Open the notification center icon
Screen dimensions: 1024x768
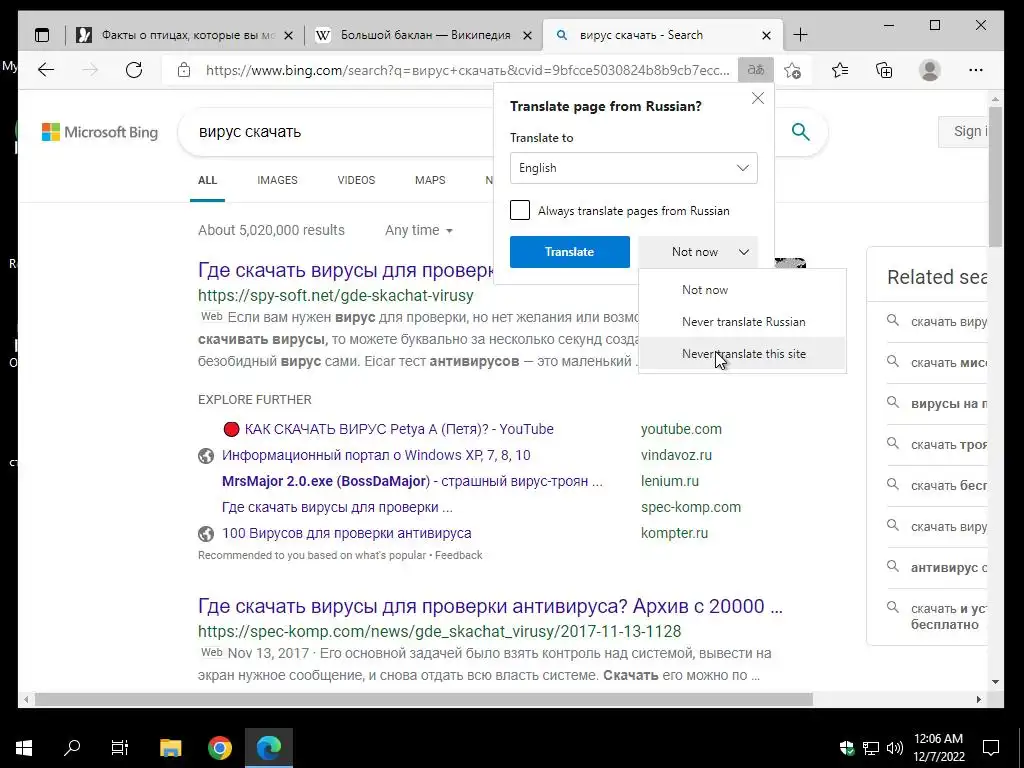point(991,747)
